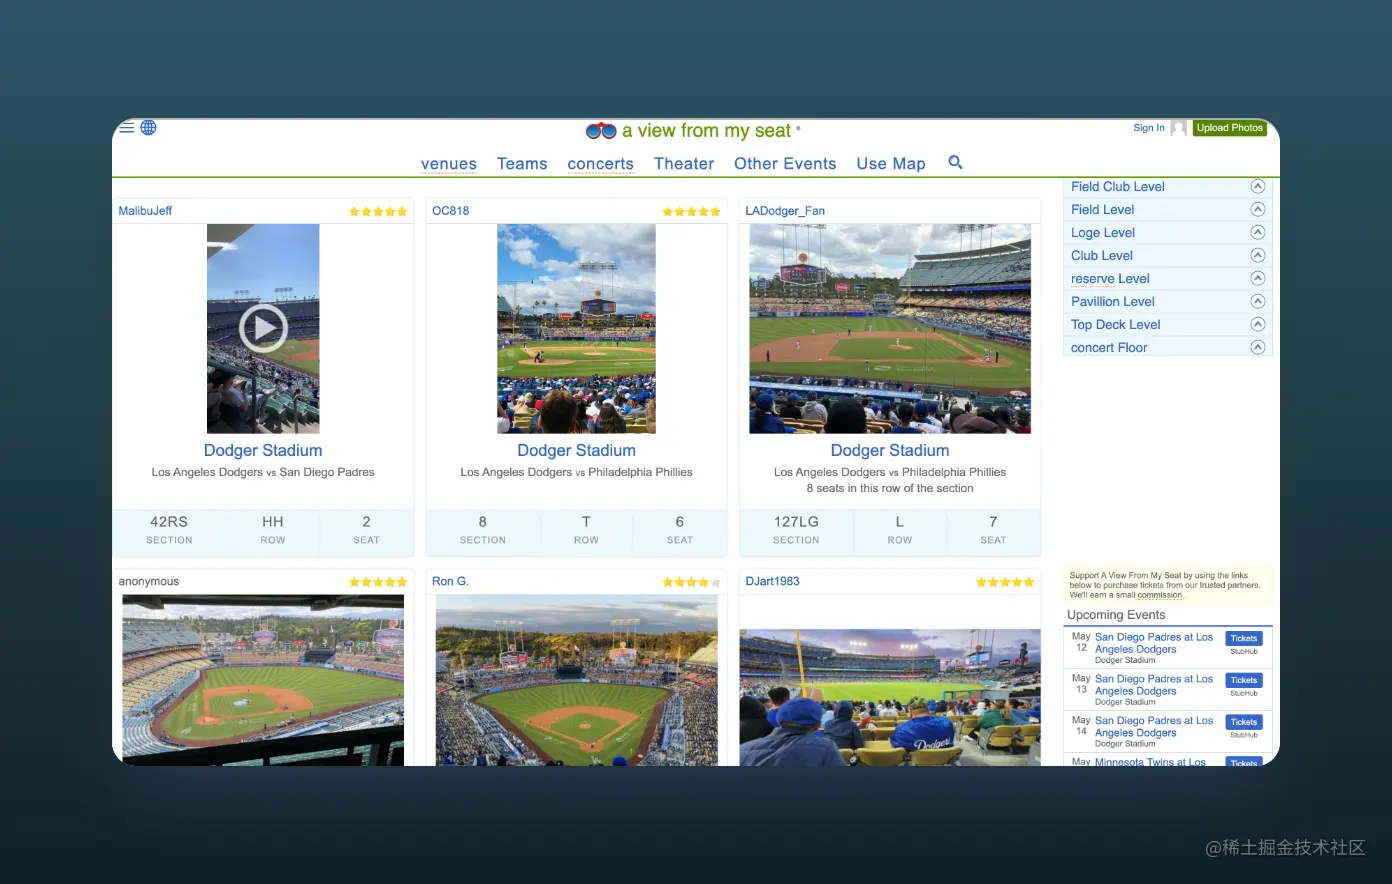1392x884 pixels.
Task: Expand the Pavillion Level chevron
Action: coord(1258,301)
